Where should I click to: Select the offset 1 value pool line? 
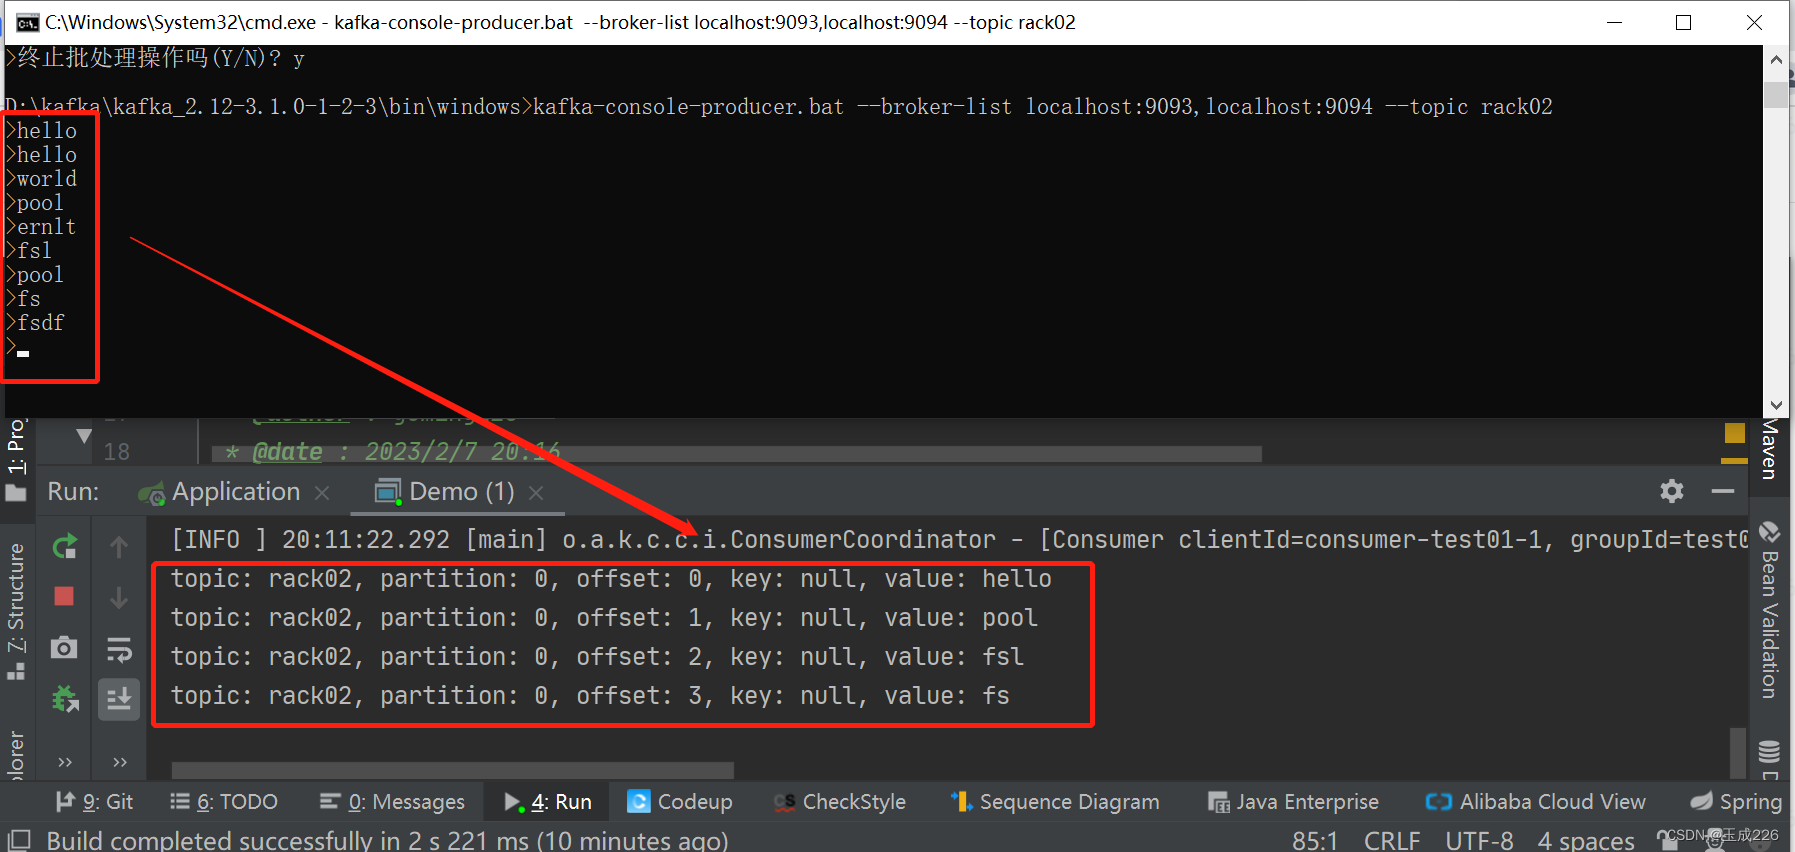[x=604, y=618]
